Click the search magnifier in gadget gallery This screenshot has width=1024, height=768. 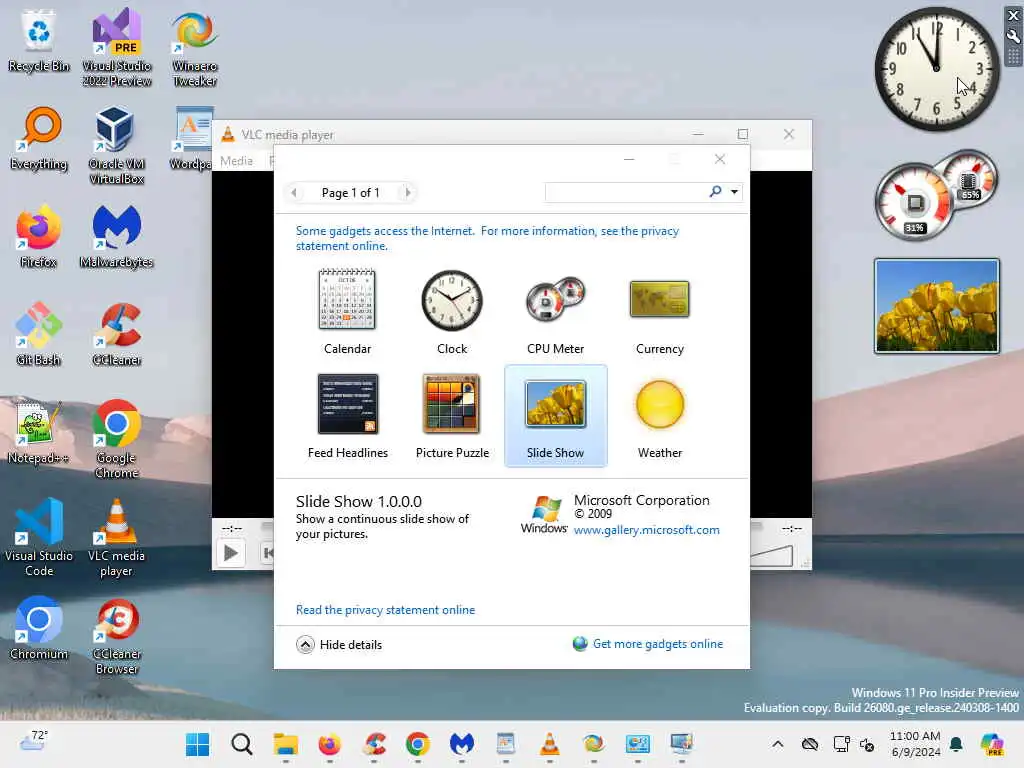tap(716, 192)
